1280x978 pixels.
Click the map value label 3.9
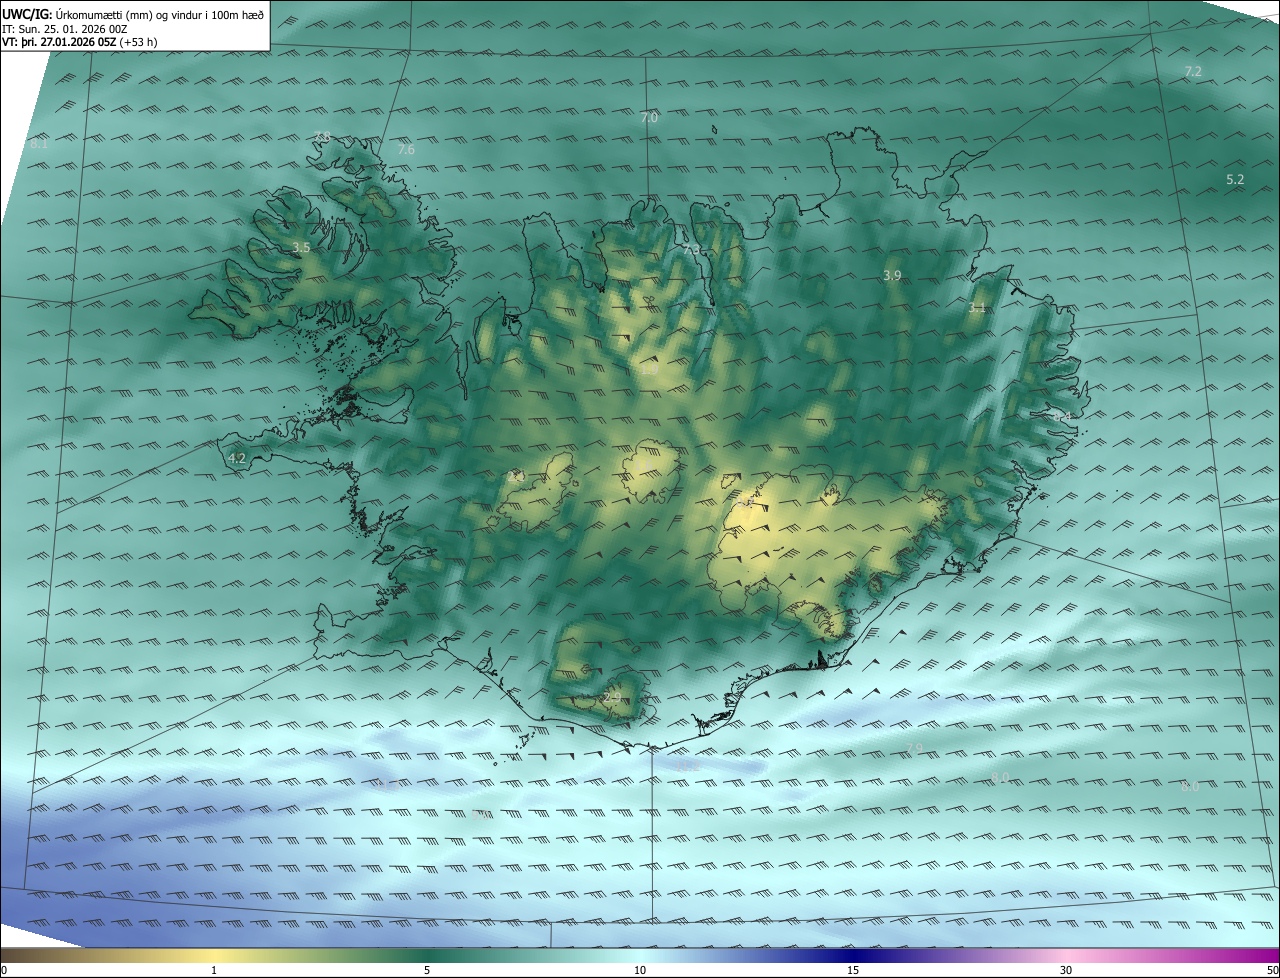(x=893, y=275)
